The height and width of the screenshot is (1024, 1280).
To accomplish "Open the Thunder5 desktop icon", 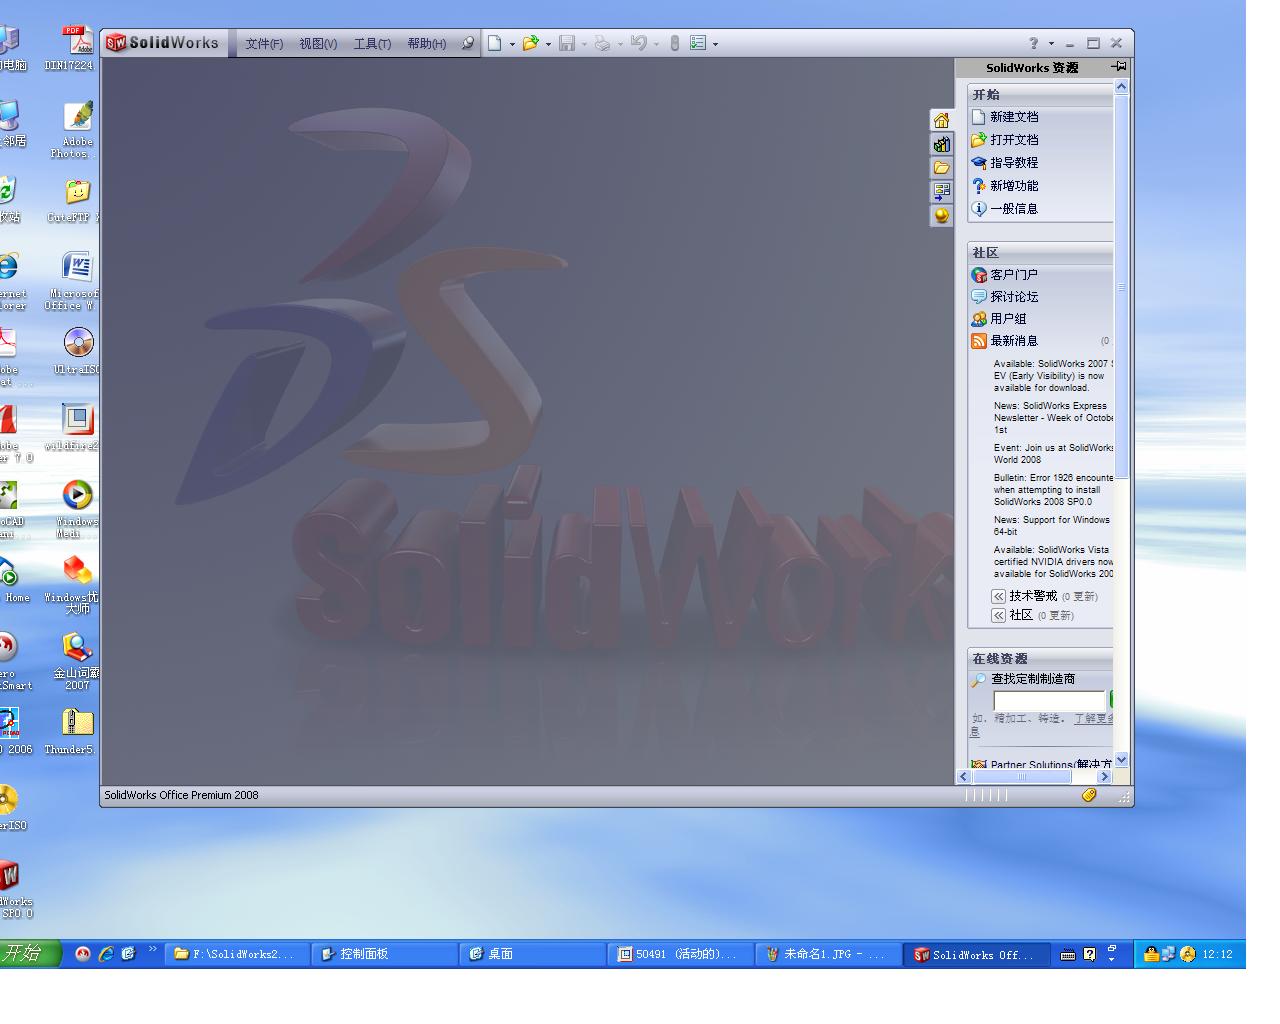I will coord(72,731).
